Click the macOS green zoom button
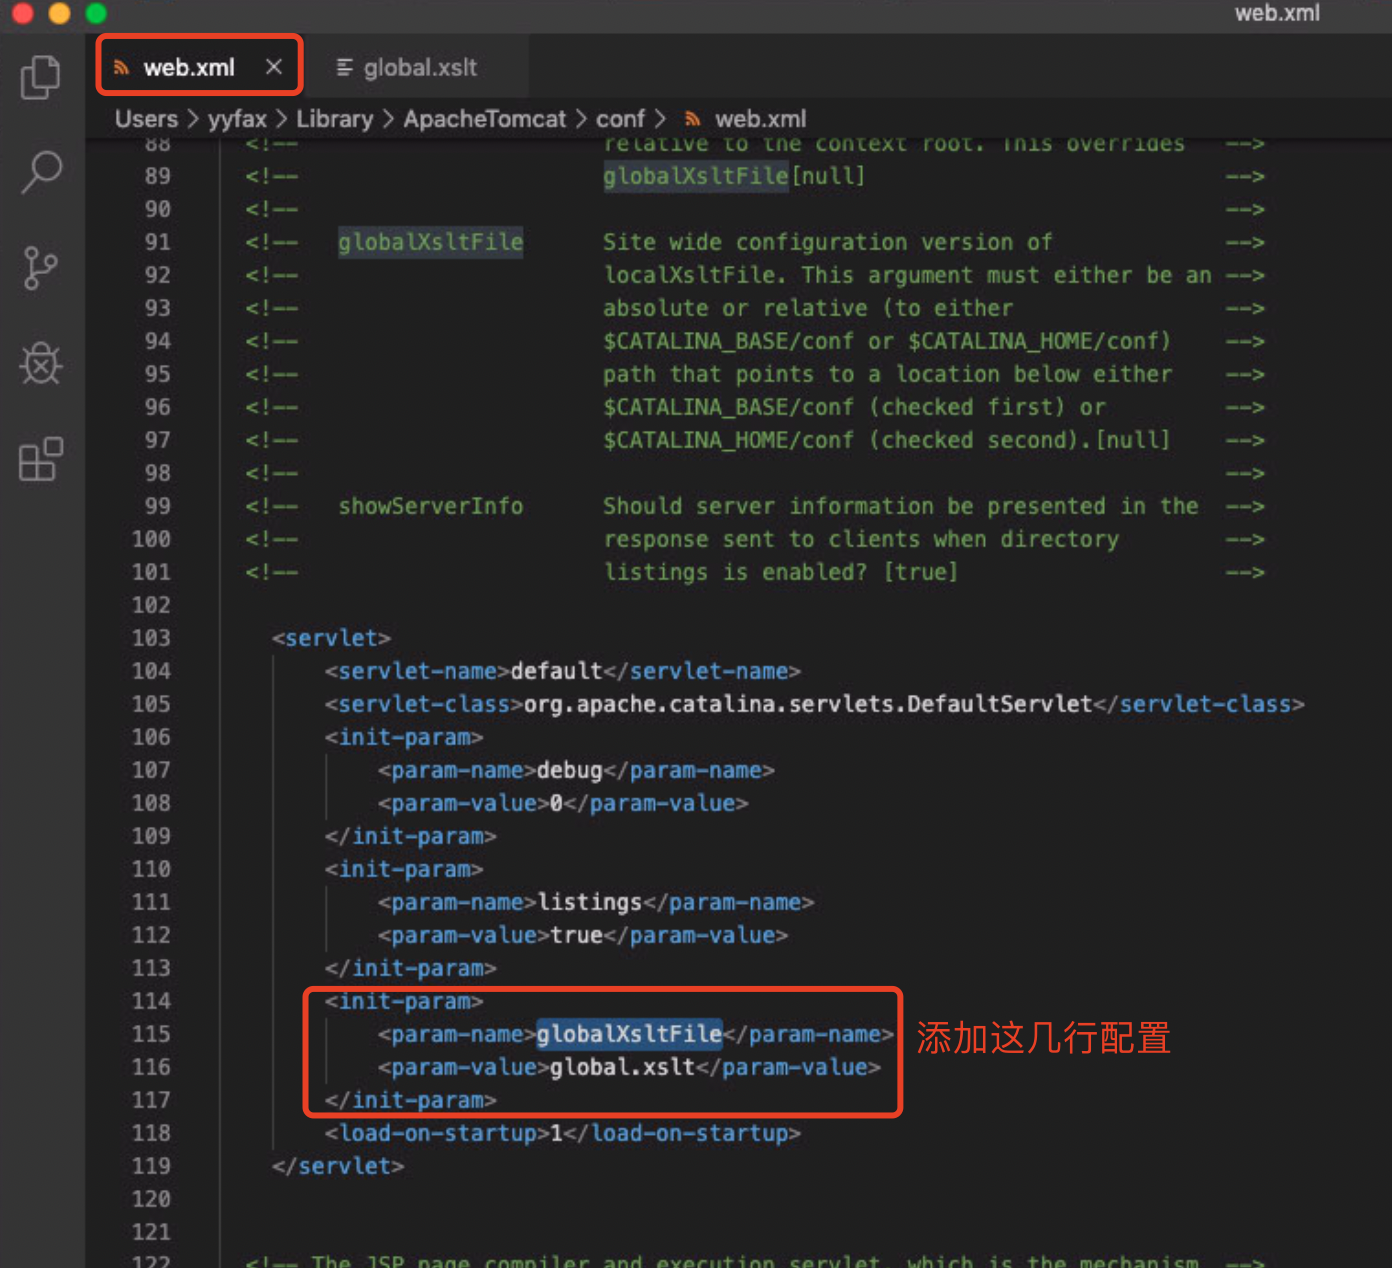 click(96, 13)
